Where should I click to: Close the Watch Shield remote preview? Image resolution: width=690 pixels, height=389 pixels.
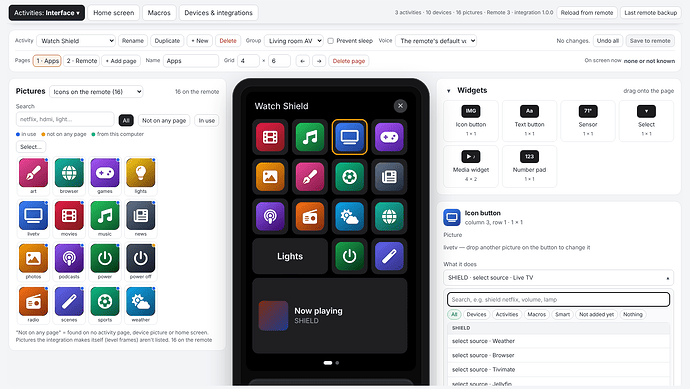(x=400, y=106)
